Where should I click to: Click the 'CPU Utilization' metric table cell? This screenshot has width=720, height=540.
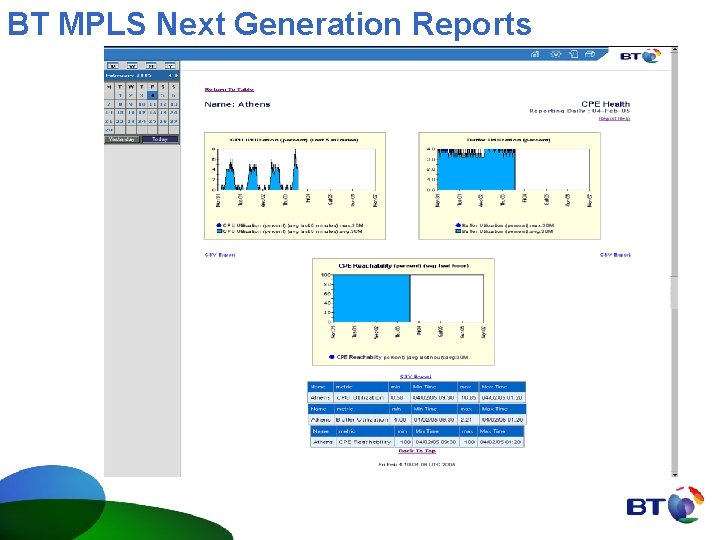tap(360, 398)
